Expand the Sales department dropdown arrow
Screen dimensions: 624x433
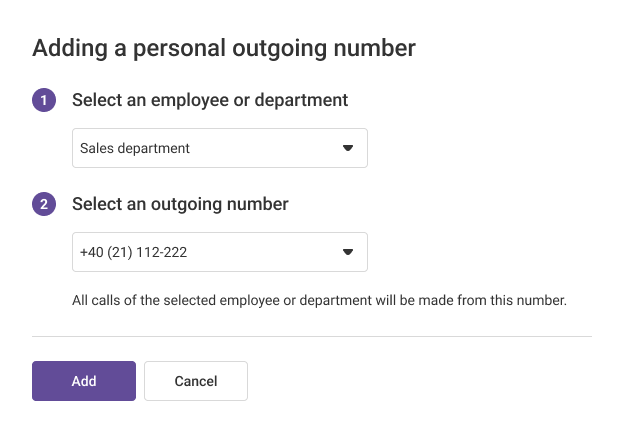coord(348,148)
